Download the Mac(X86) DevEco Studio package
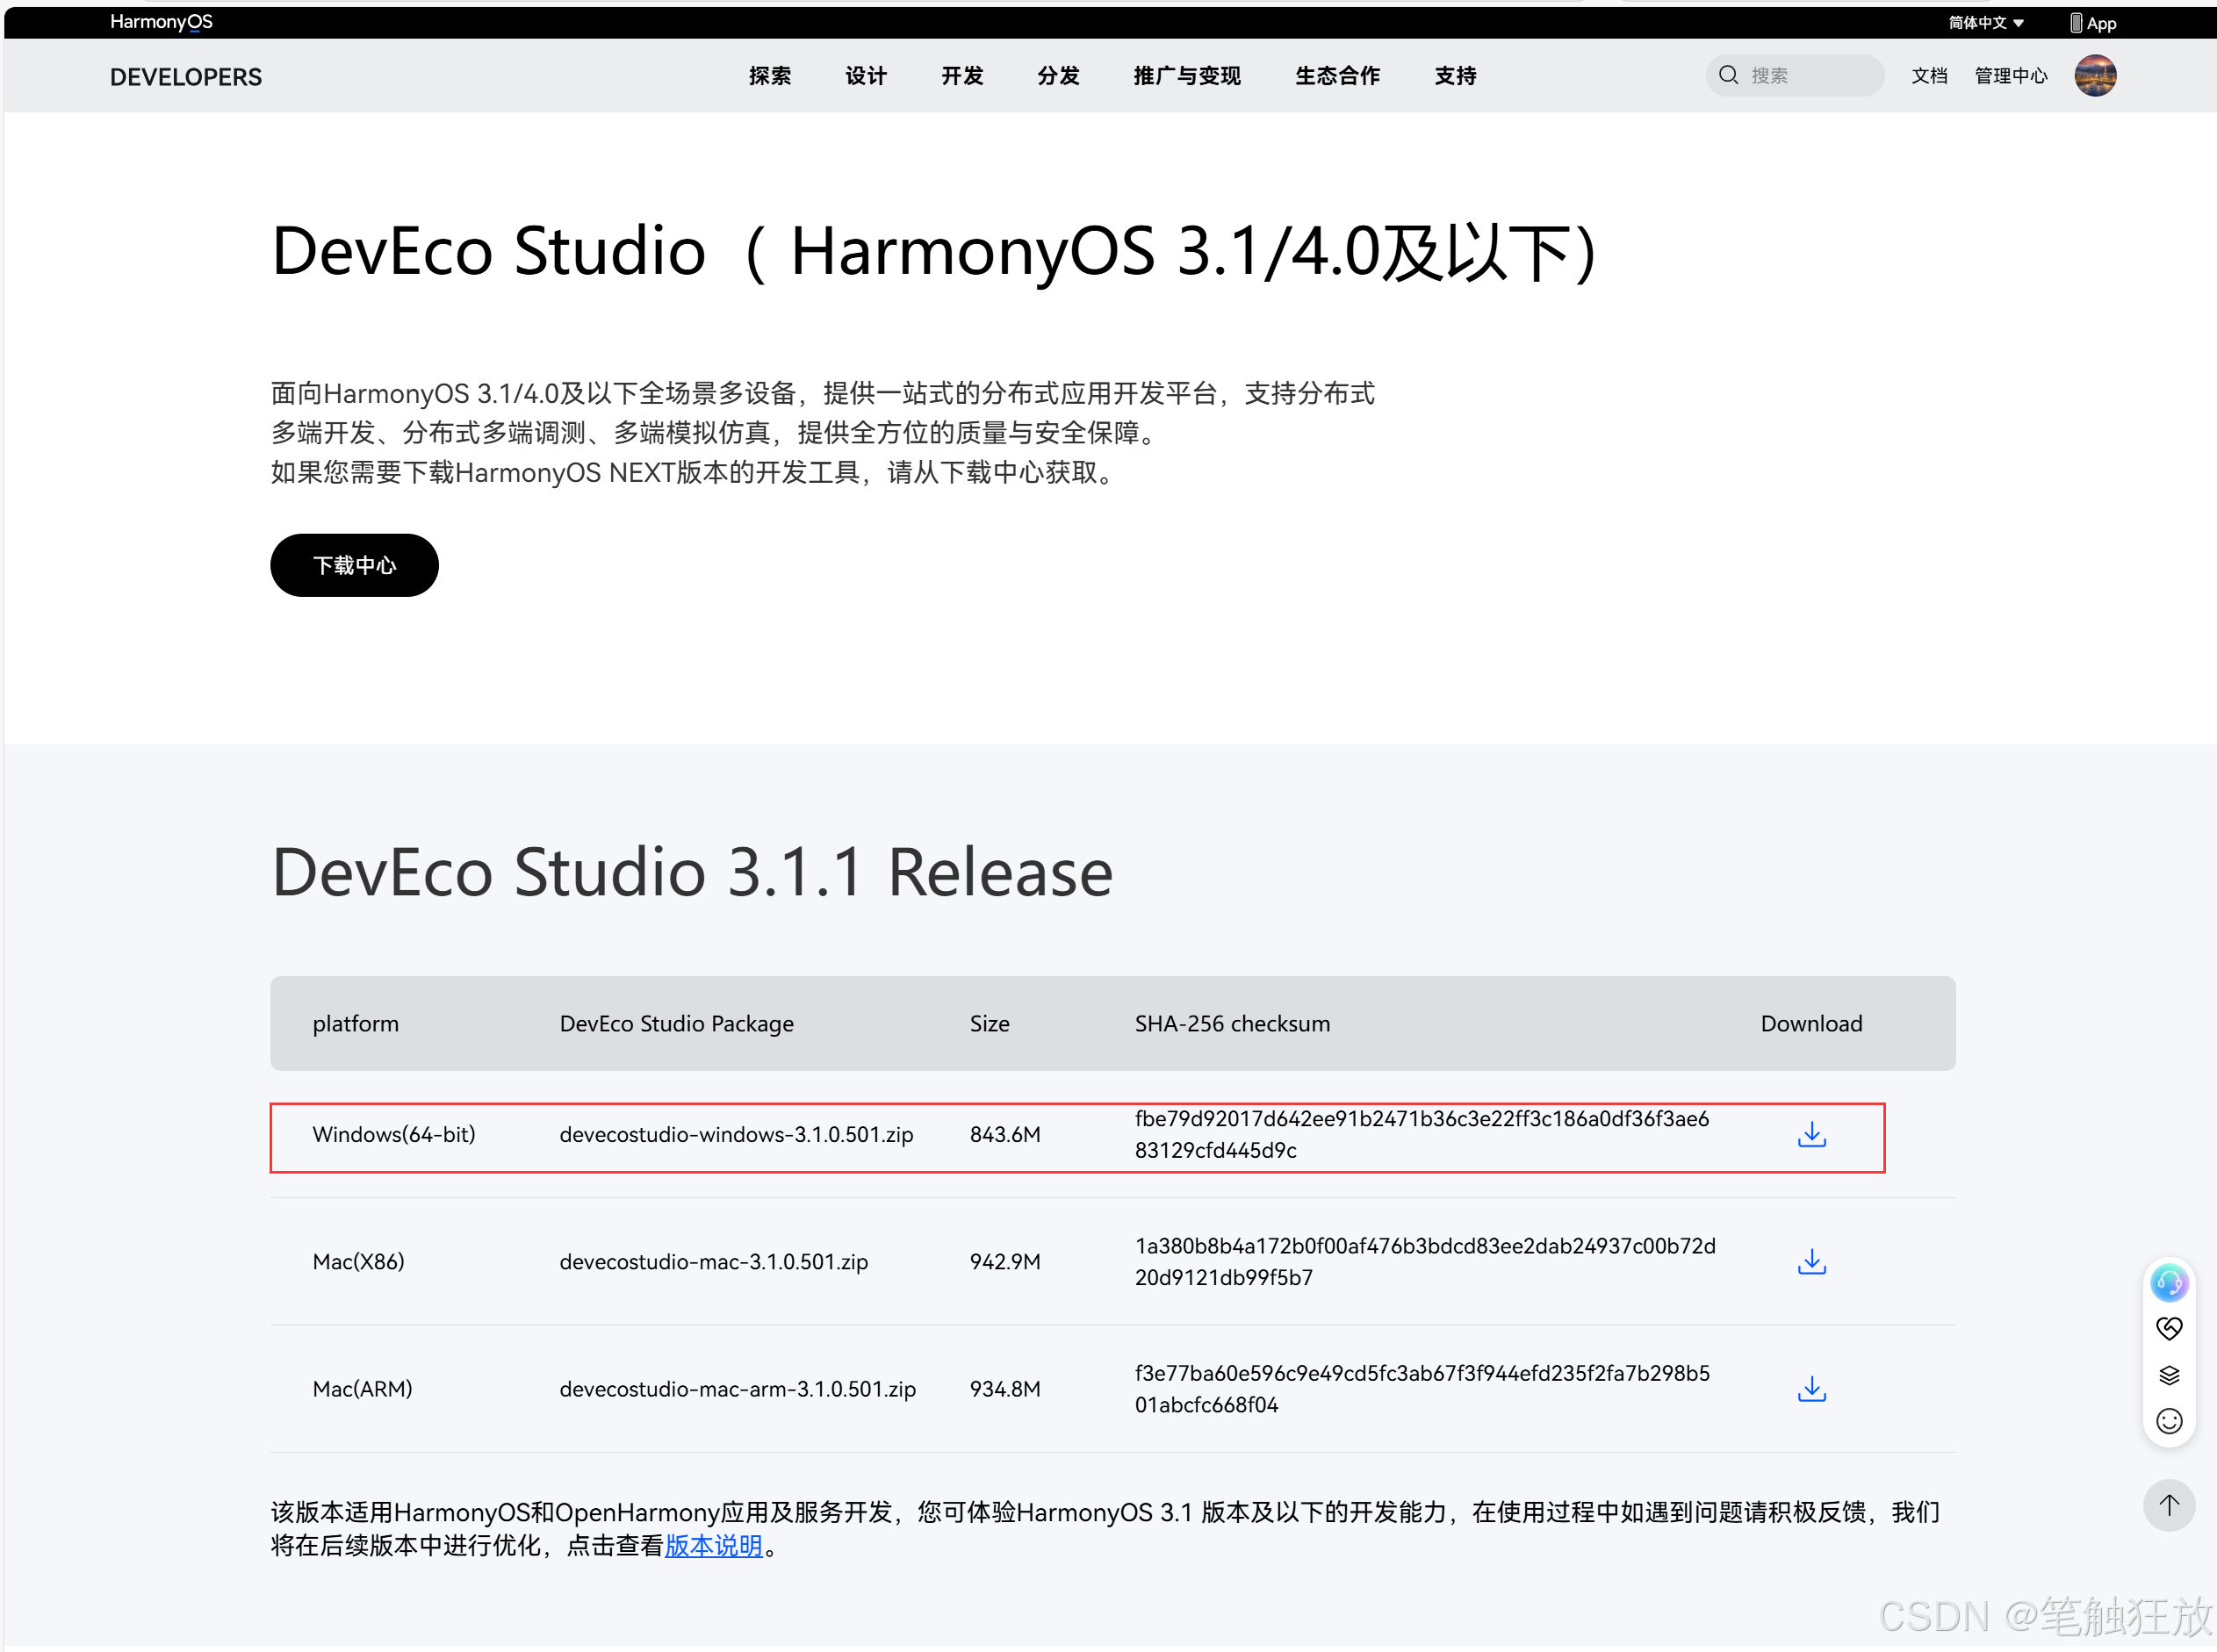This screenshot has height=1652, width=2217. point(1811,1262)
